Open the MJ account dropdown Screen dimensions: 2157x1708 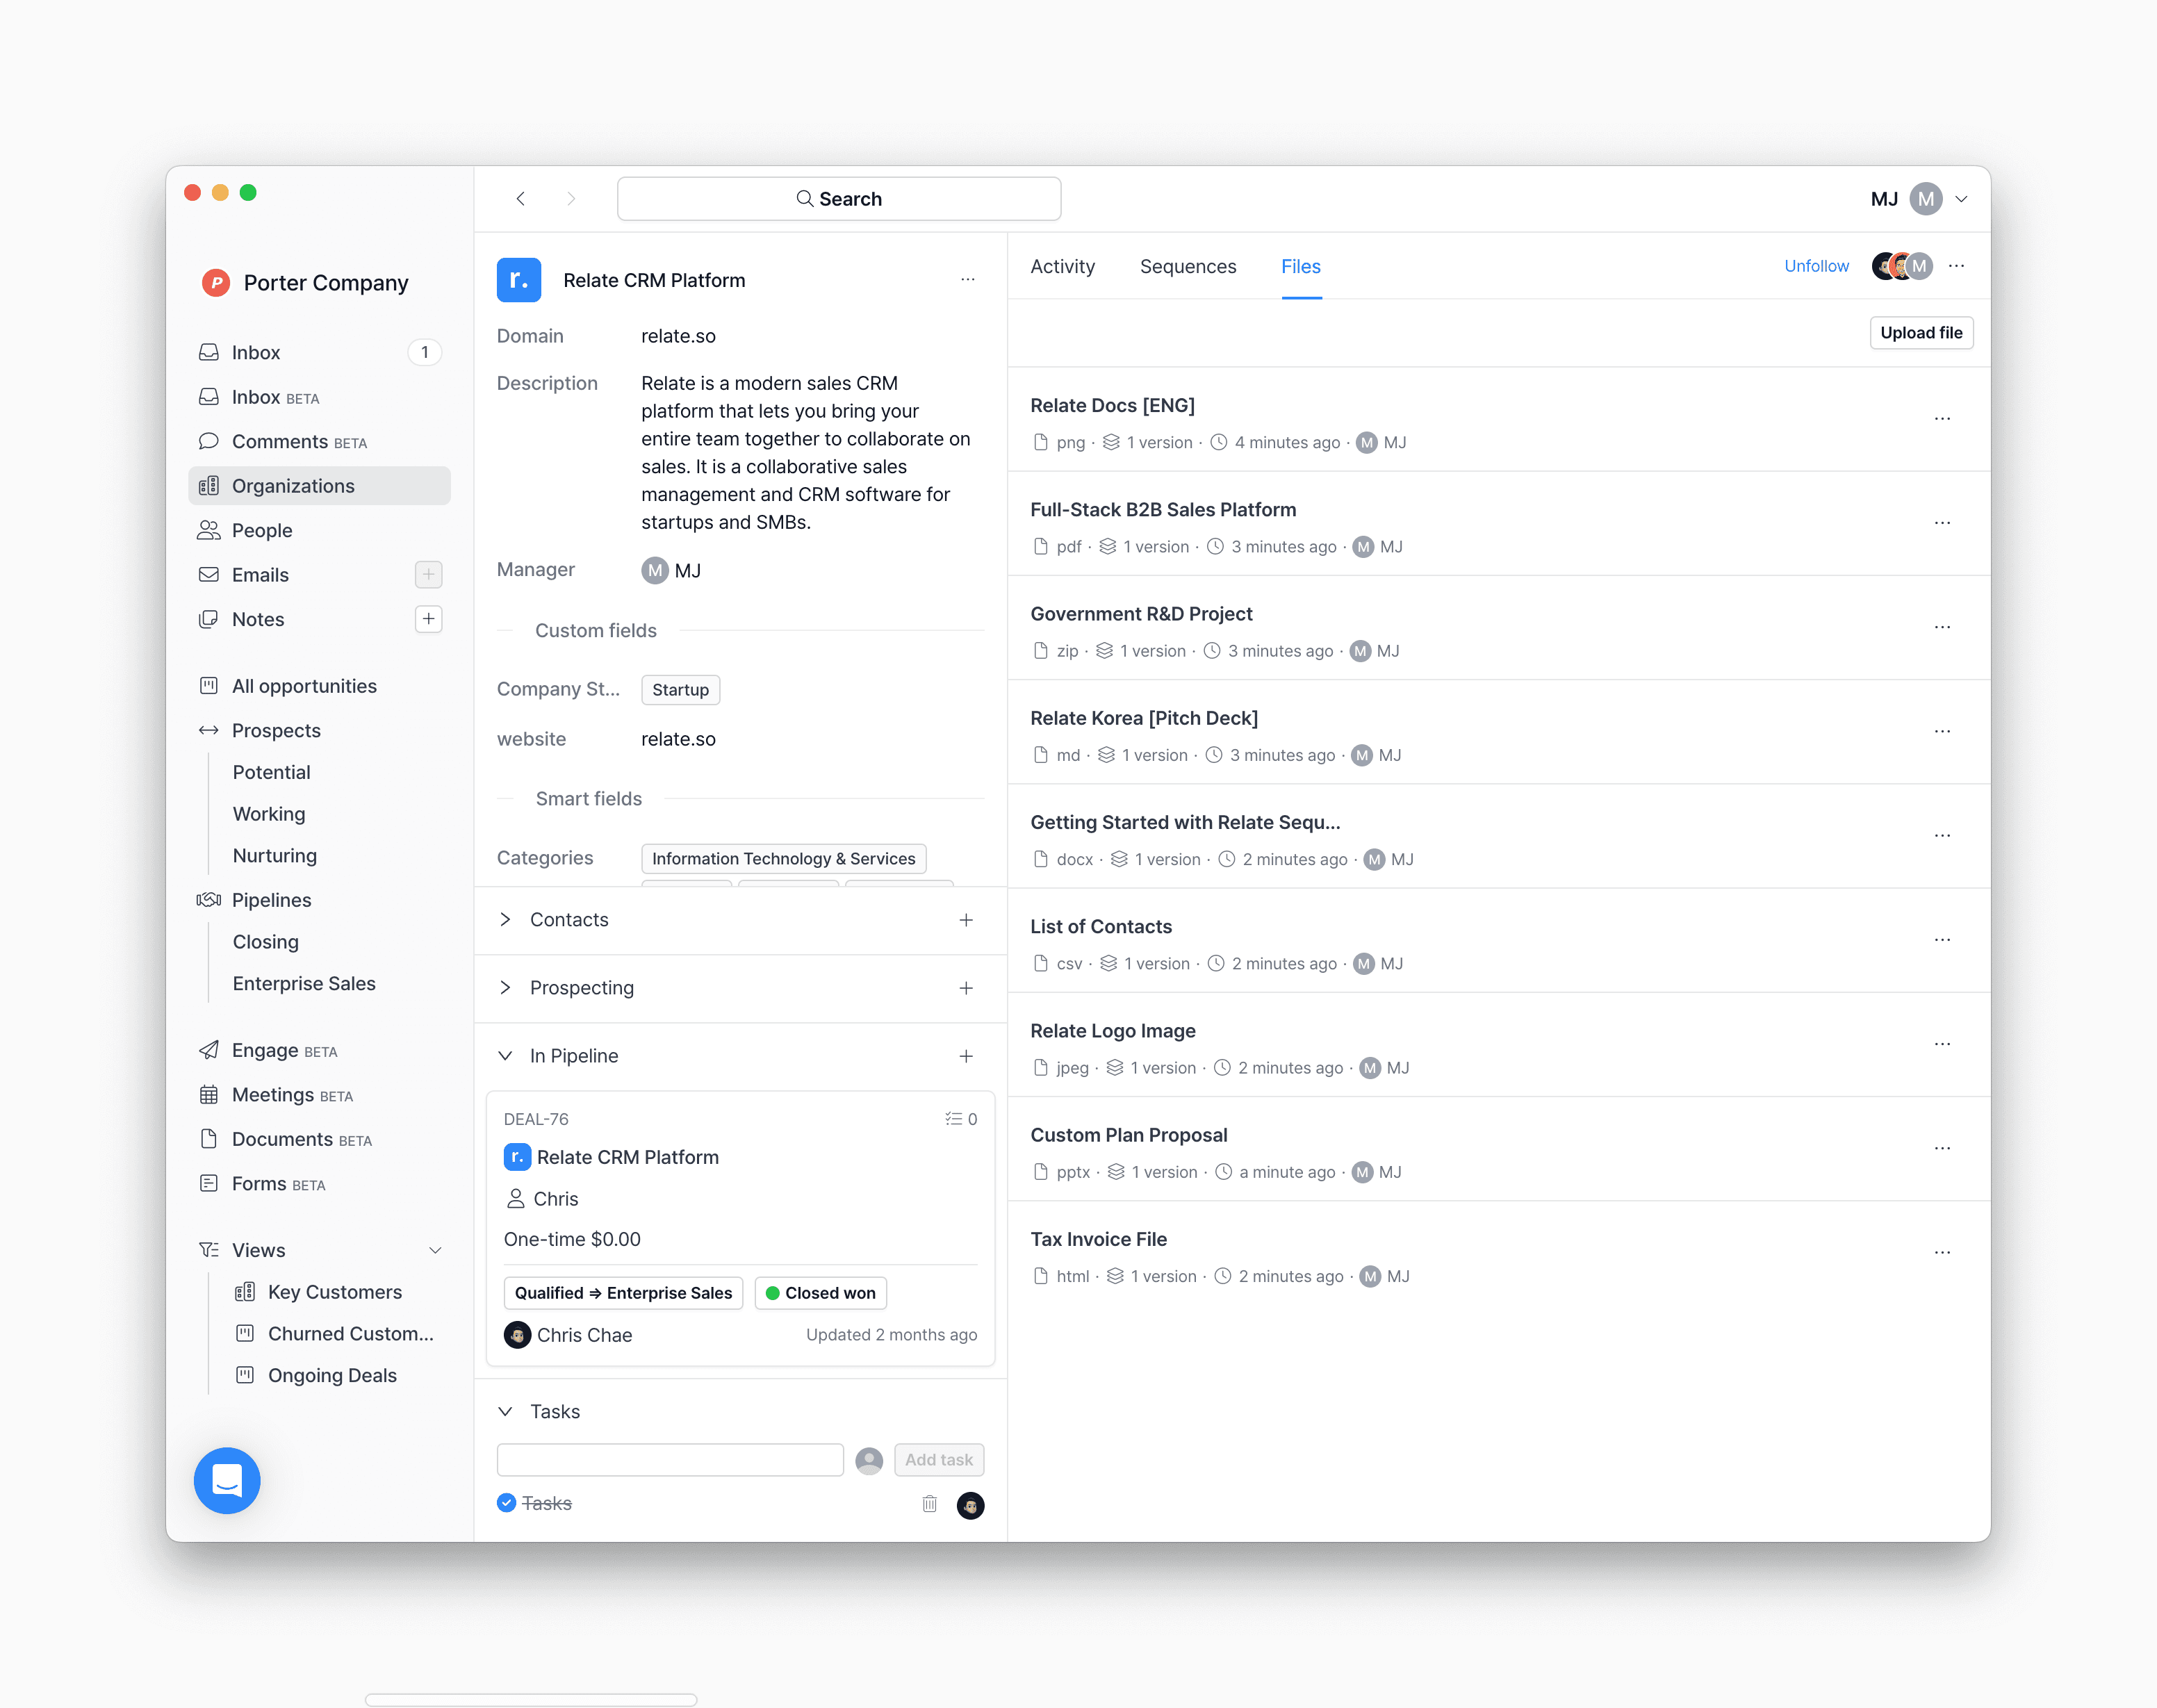click(1961, 199)
